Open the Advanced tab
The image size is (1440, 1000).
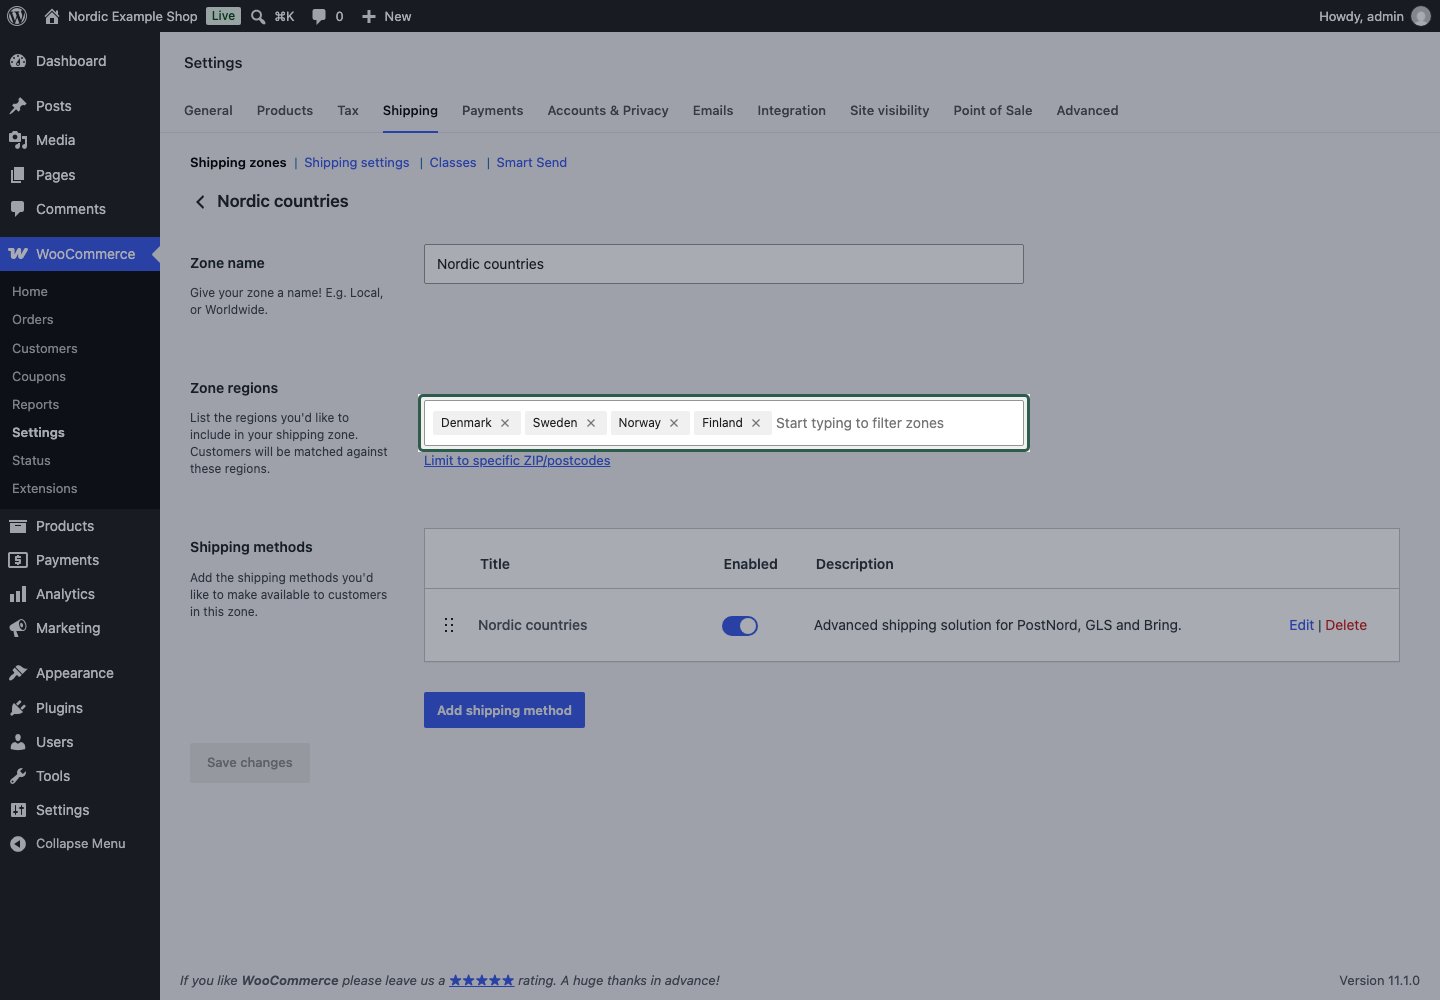pos(1087,111)
